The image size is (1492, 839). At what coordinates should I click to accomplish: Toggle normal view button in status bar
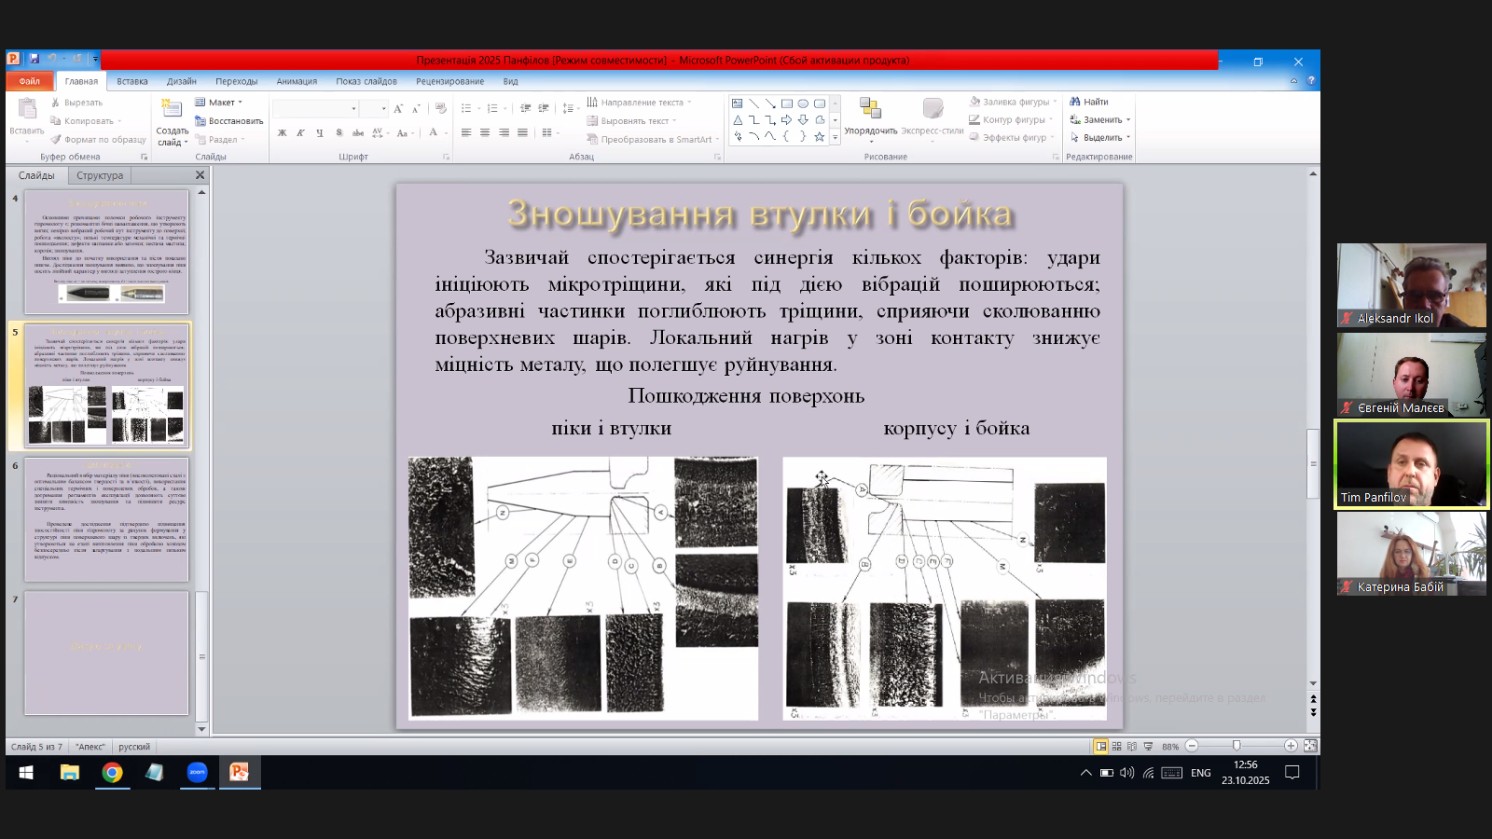point(1100,746)
